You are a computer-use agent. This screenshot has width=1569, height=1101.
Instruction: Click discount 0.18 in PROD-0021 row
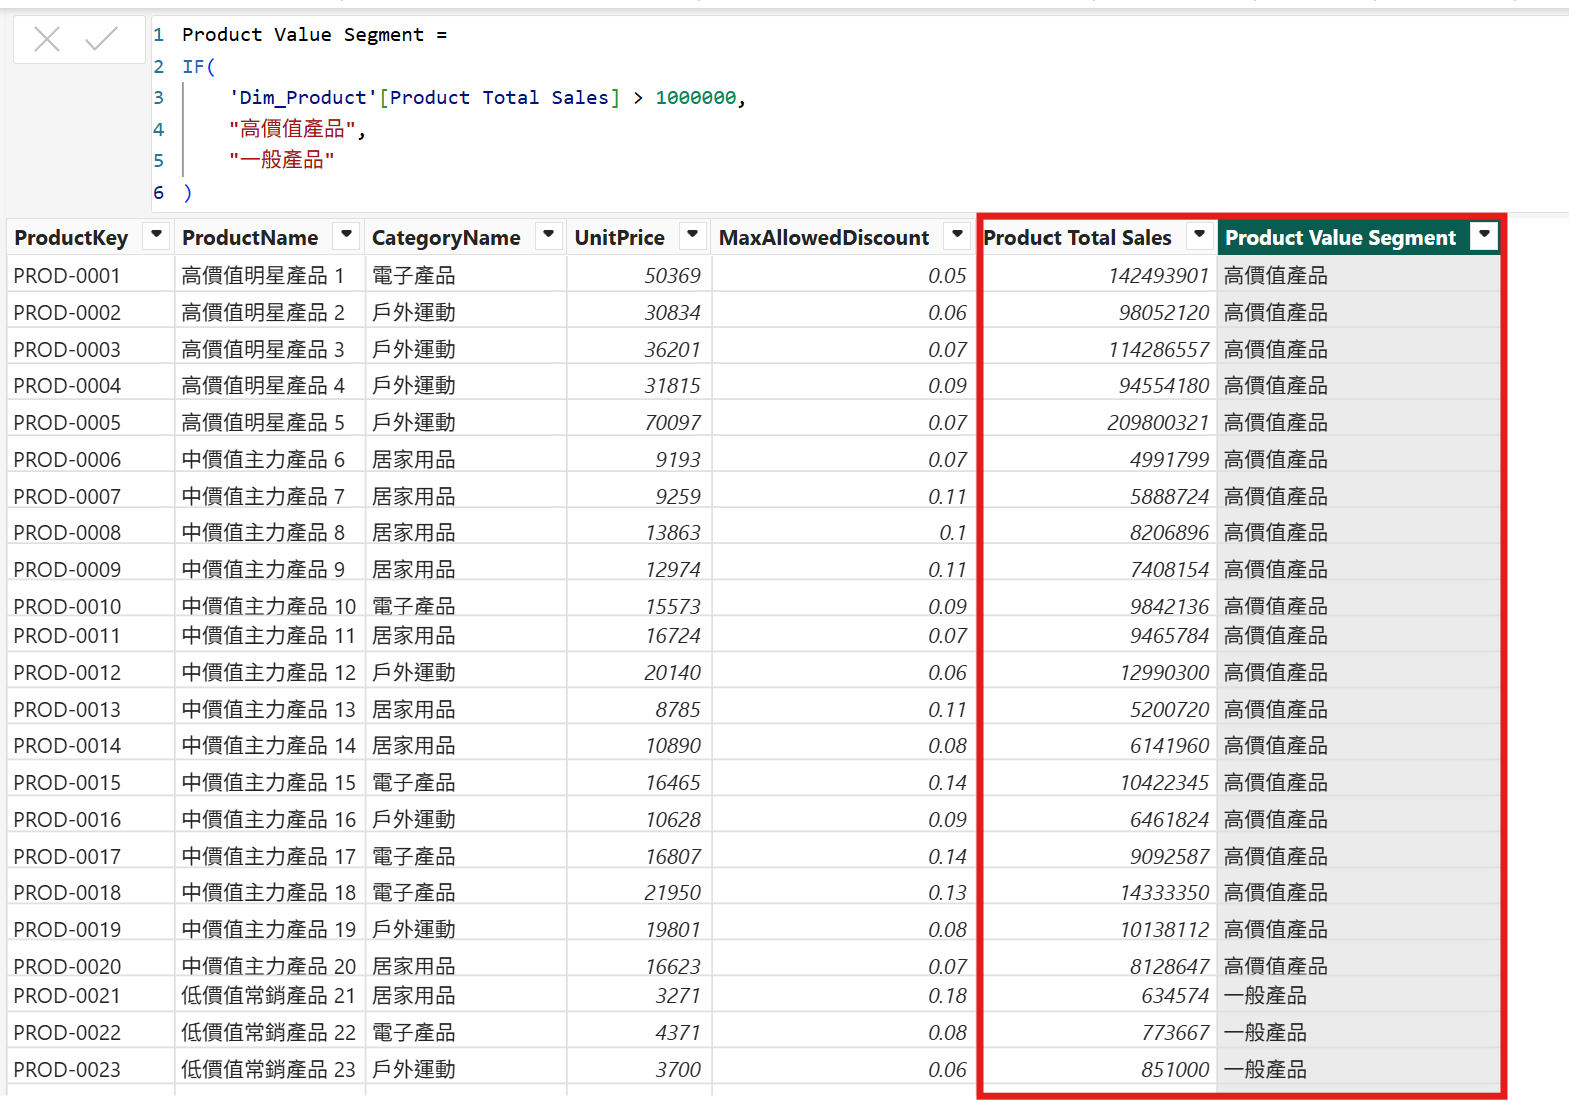tap(947, 996)
